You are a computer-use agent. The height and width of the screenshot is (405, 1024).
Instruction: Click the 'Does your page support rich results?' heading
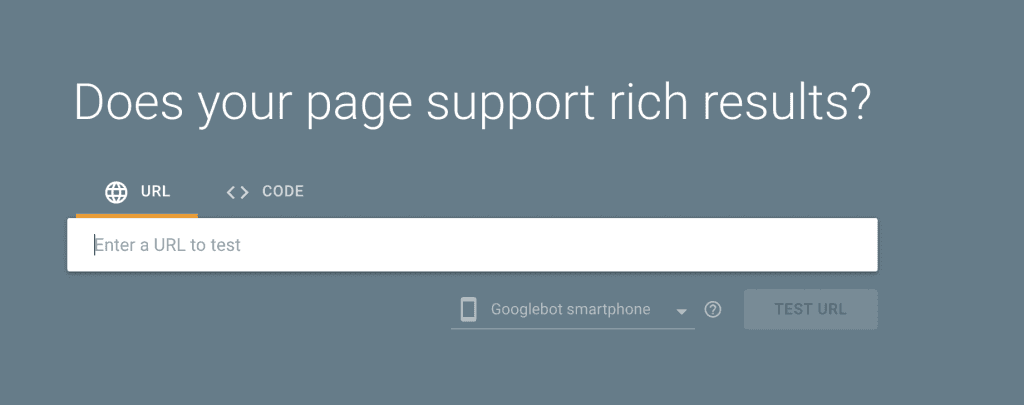click(x=472, y=103)
